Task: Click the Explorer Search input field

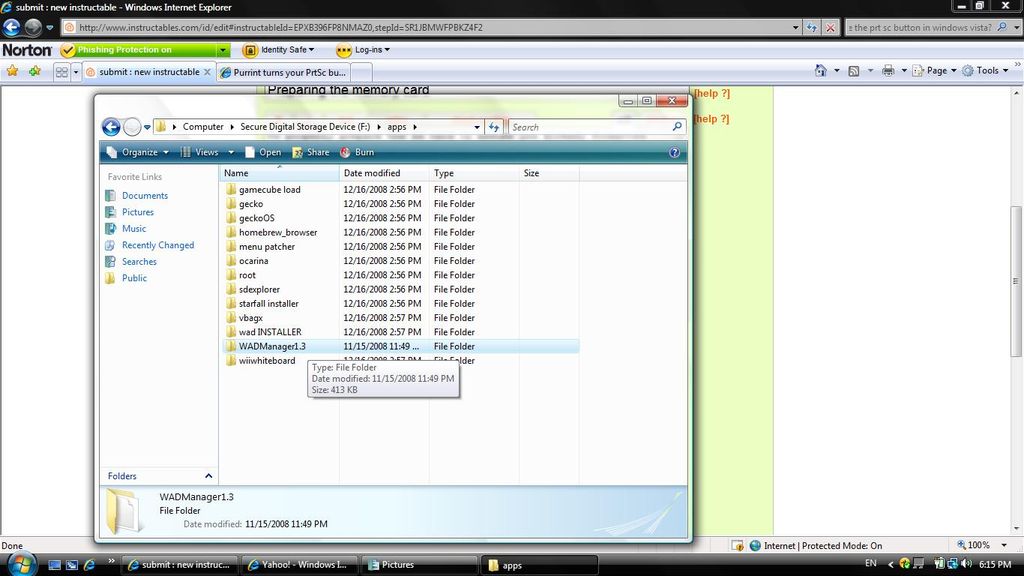Action: tap(590, 127)
